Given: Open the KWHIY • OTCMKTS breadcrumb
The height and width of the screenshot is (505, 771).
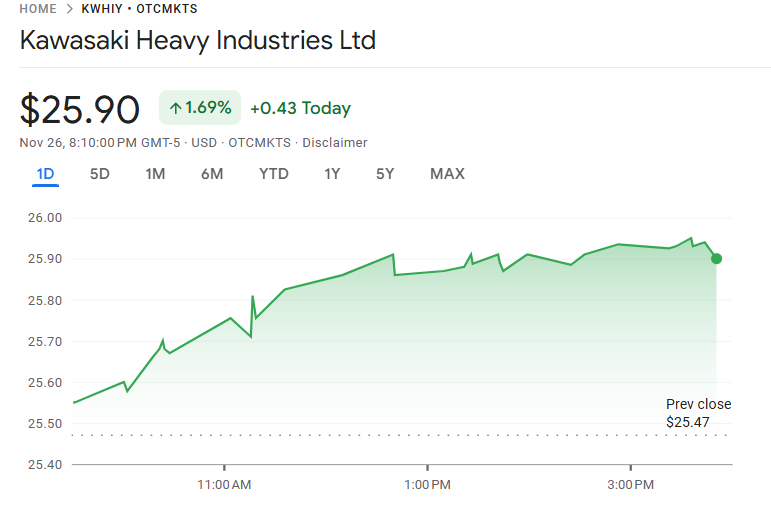Looking at the screenshot, I should coord(139,9).
